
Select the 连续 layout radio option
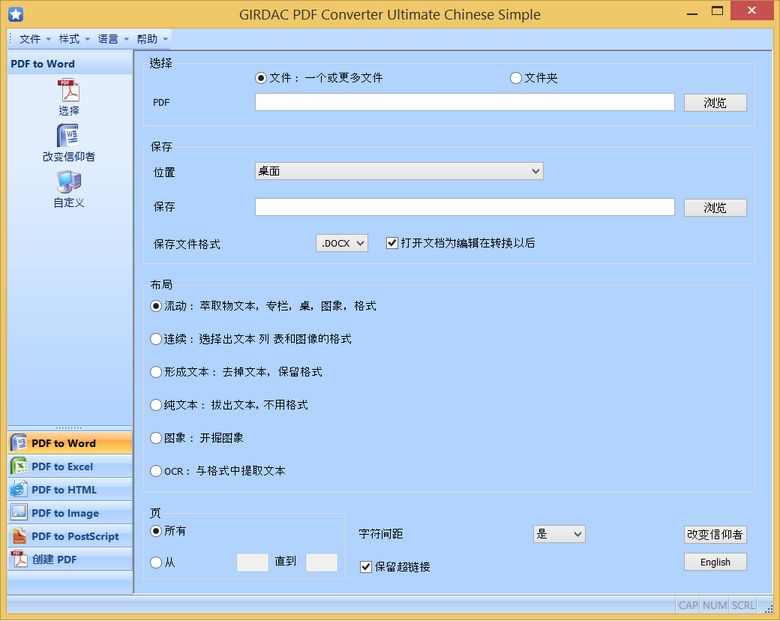click(x=251, y=339)
